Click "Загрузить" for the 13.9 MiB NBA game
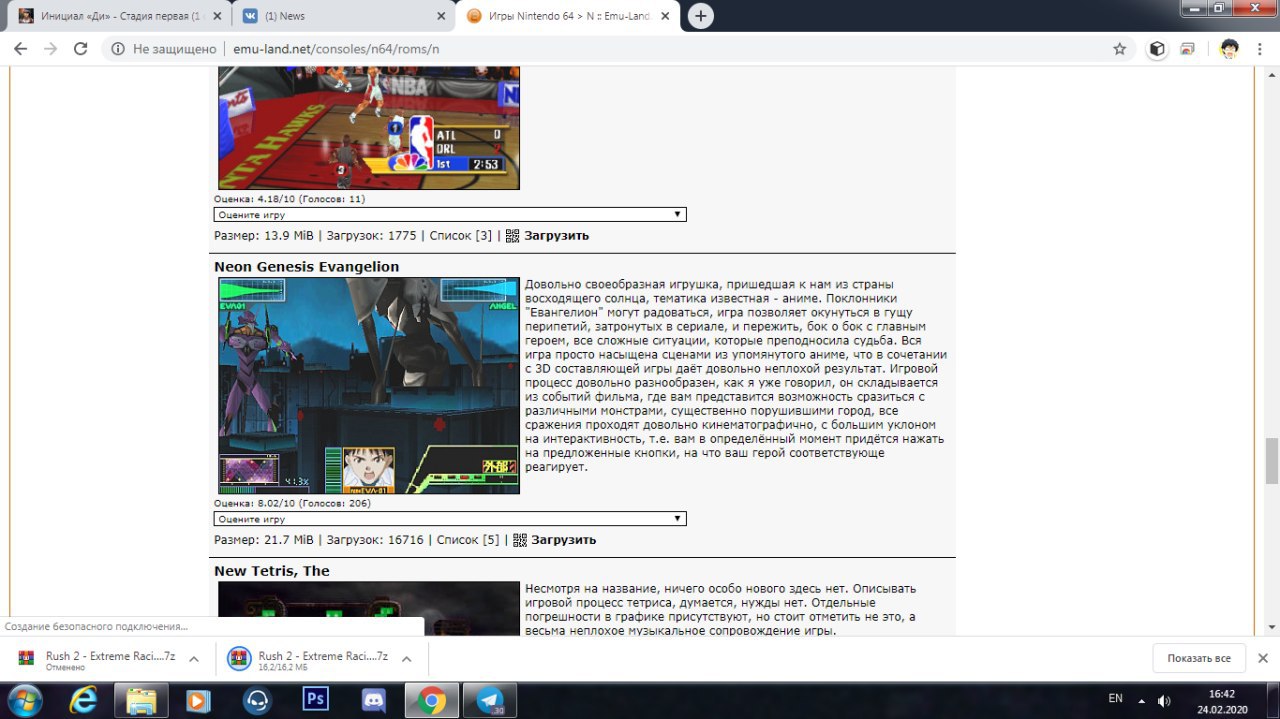1280x719 pixels. (x=556, y=236)
